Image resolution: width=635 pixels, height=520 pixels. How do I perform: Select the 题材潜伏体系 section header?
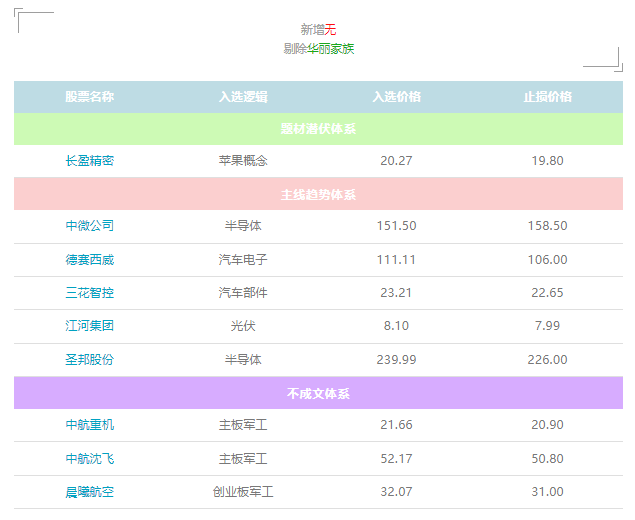(x=318, y=129)
